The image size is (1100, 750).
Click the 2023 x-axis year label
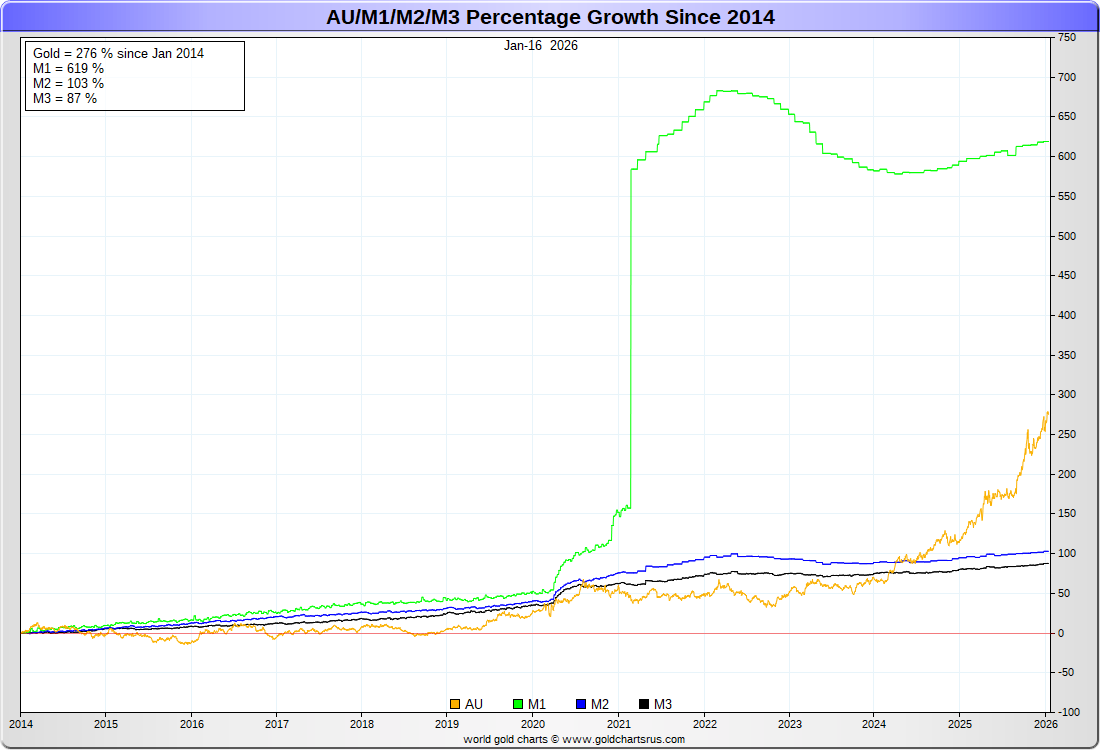789,724
